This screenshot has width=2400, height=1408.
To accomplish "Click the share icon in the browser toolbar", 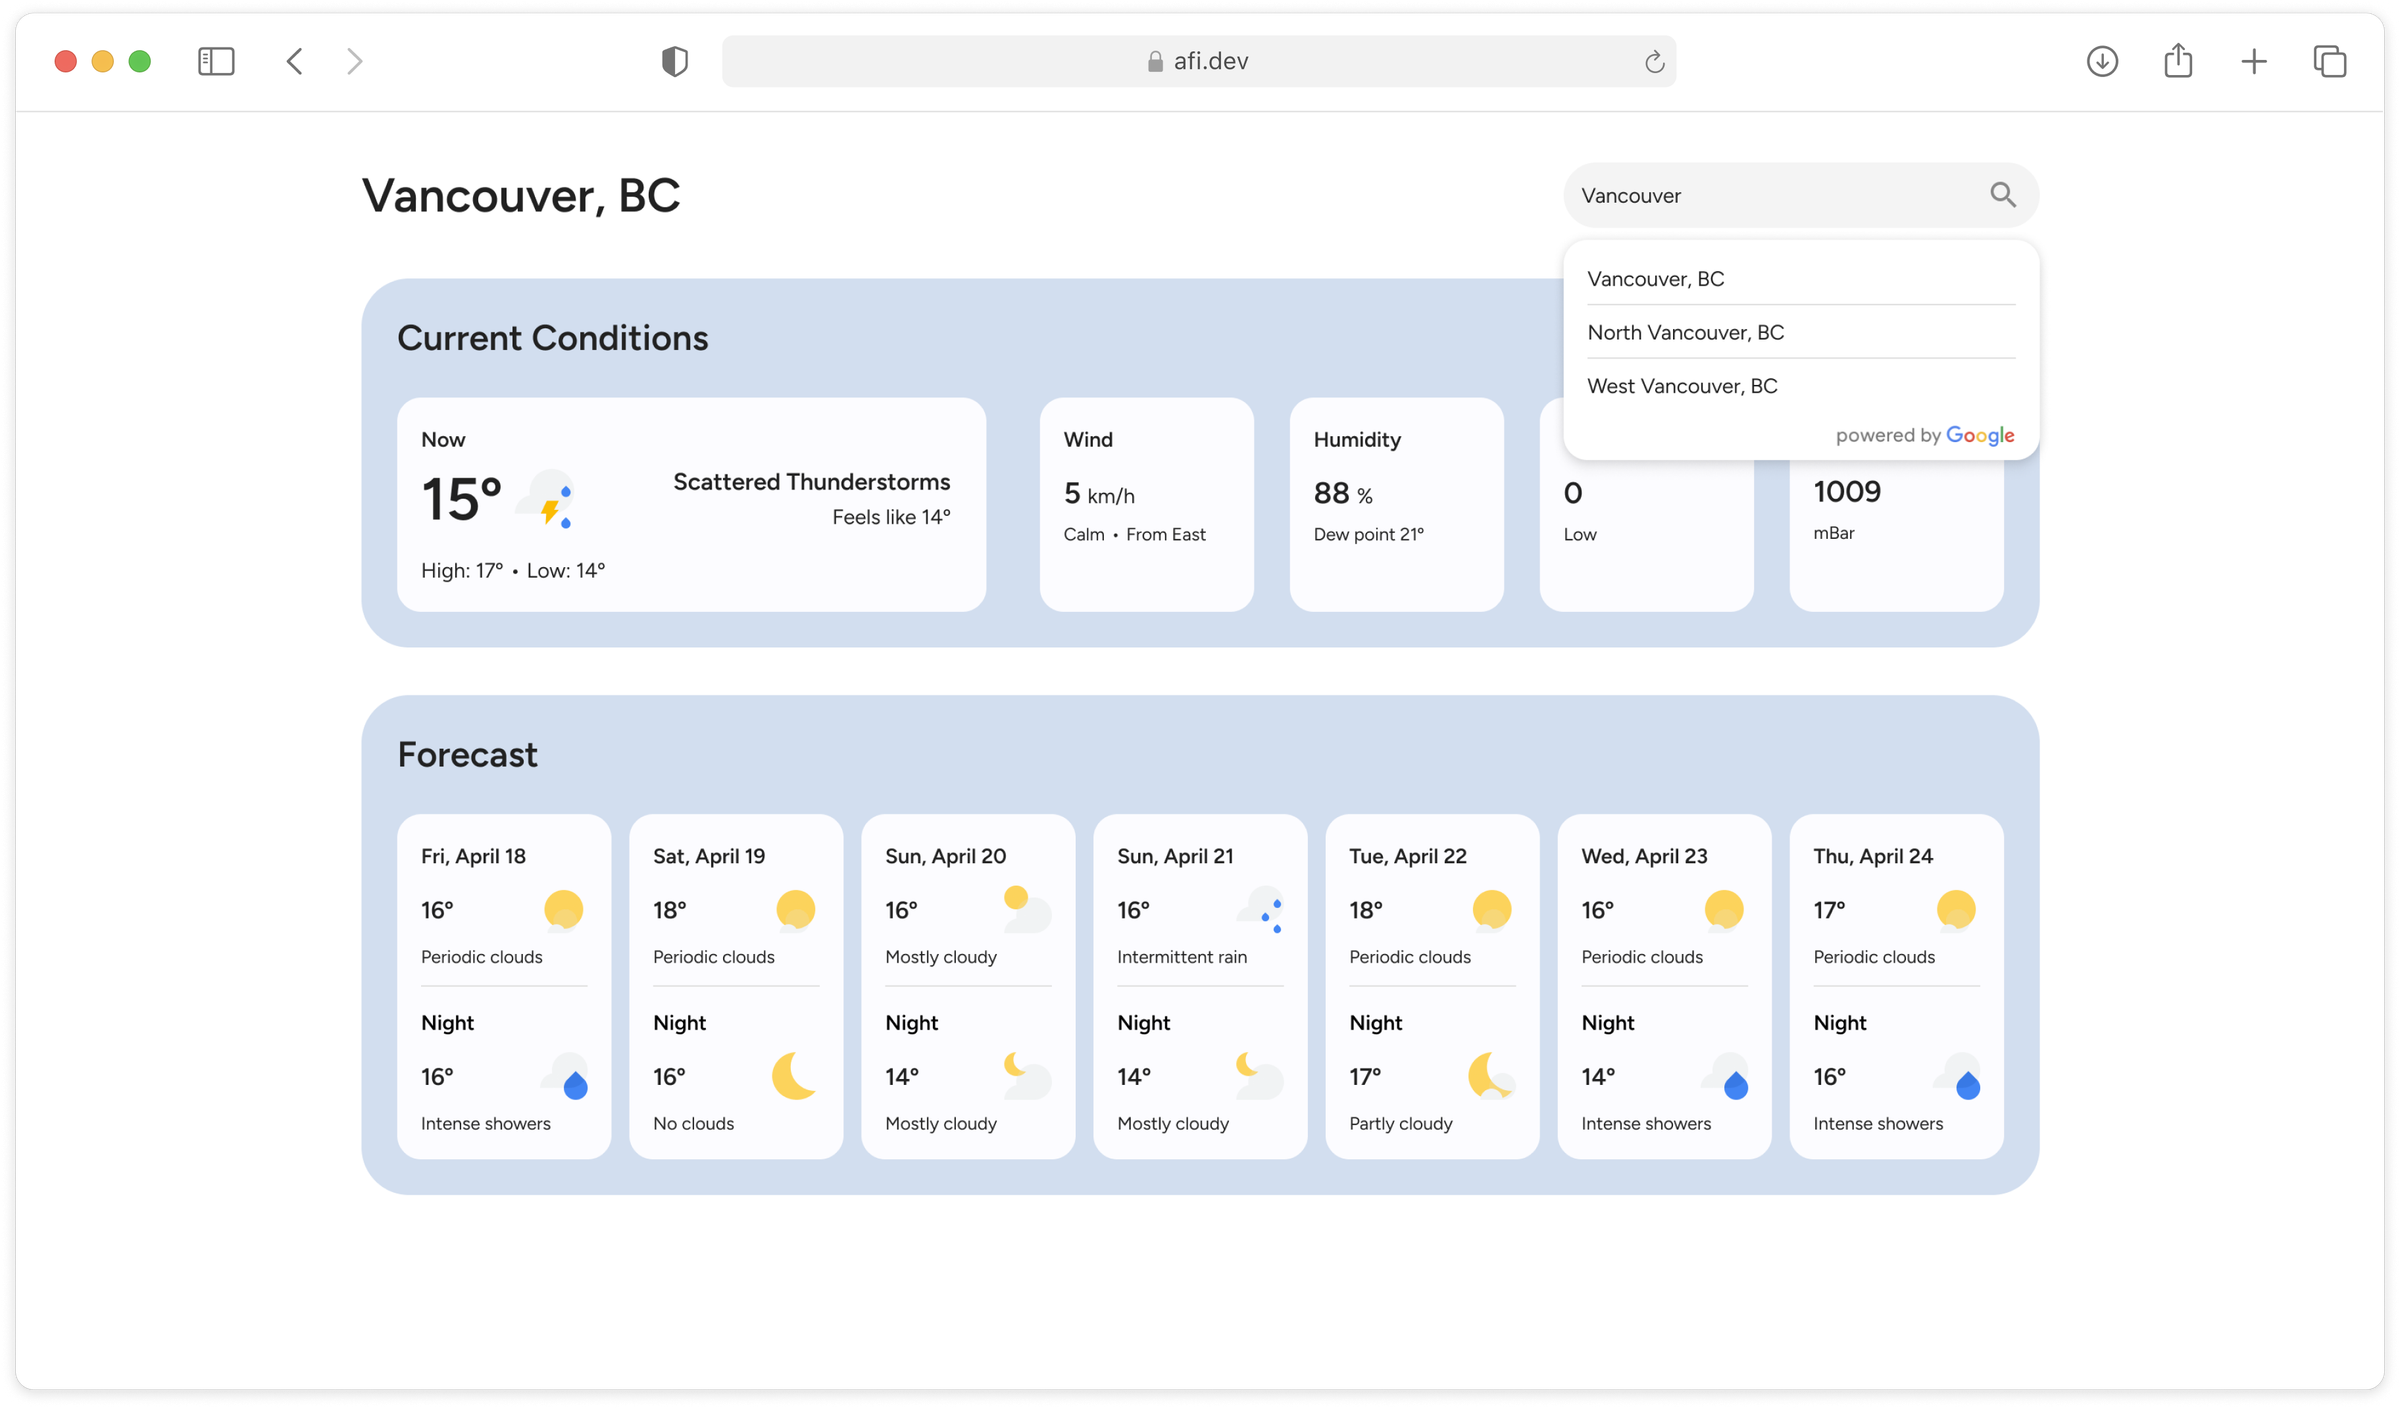I will [x=2179, y=60].
